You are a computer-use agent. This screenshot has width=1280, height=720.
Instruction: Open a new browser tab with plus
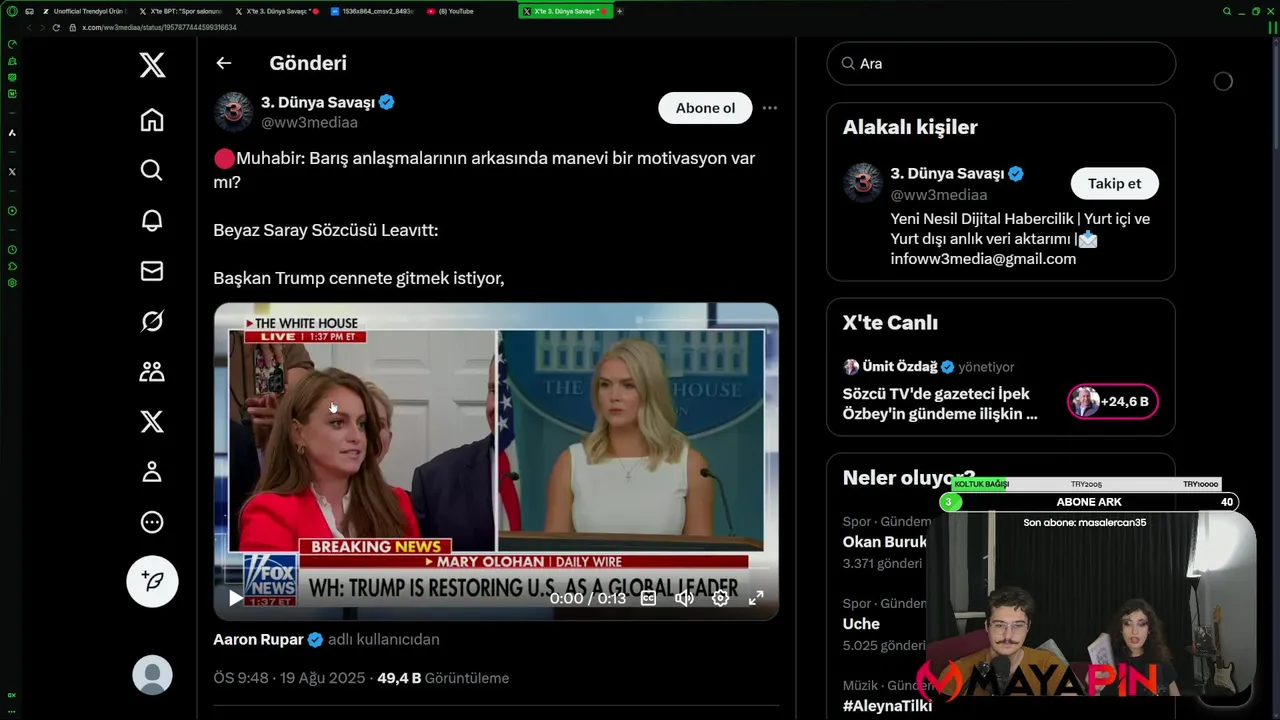(x=620, y=11)
